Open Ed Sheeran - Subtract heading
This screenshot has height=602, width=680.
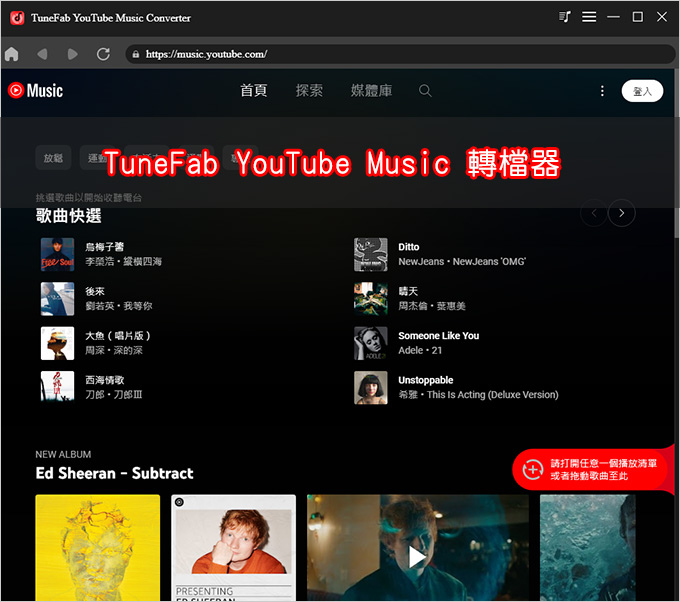tap(114, 473)
